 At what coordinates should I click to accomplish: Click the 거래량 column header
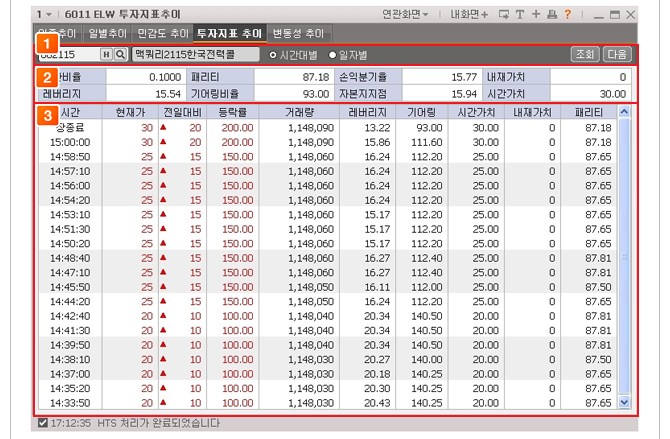(299, 112)
